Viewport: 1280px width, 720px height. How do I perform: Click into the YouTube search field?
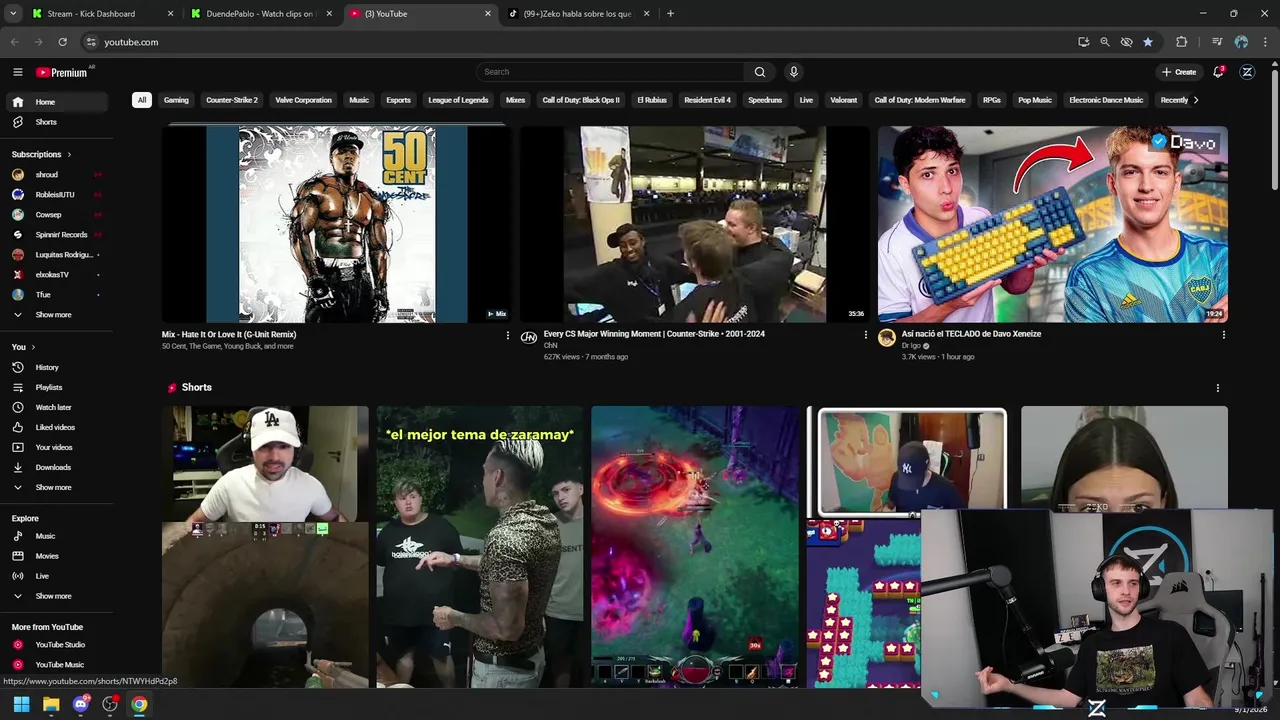tap(610, 72)
